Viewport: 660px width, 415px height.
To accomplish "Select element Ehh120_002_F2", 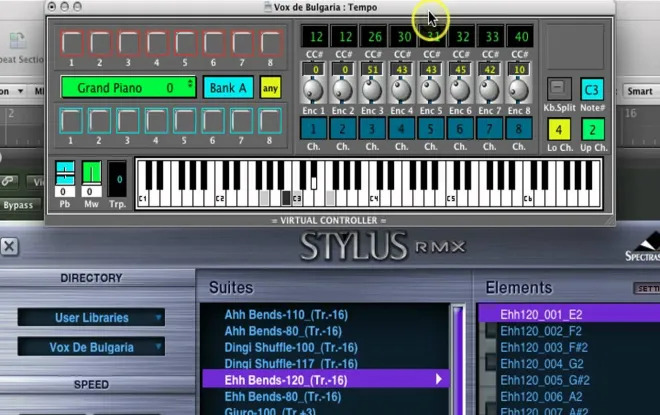I will 541,331.
